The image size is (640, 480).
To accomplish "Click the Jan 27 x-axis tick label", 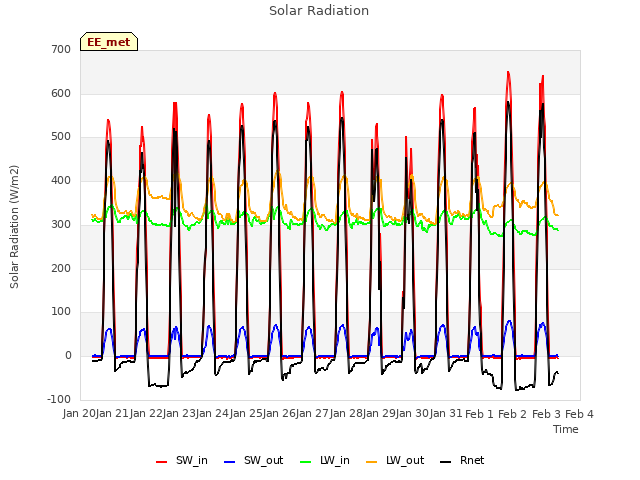I will coord(312,414).
